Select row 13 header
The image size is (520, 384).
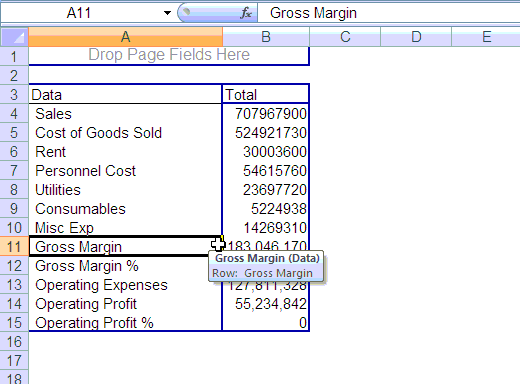[14, 284]
